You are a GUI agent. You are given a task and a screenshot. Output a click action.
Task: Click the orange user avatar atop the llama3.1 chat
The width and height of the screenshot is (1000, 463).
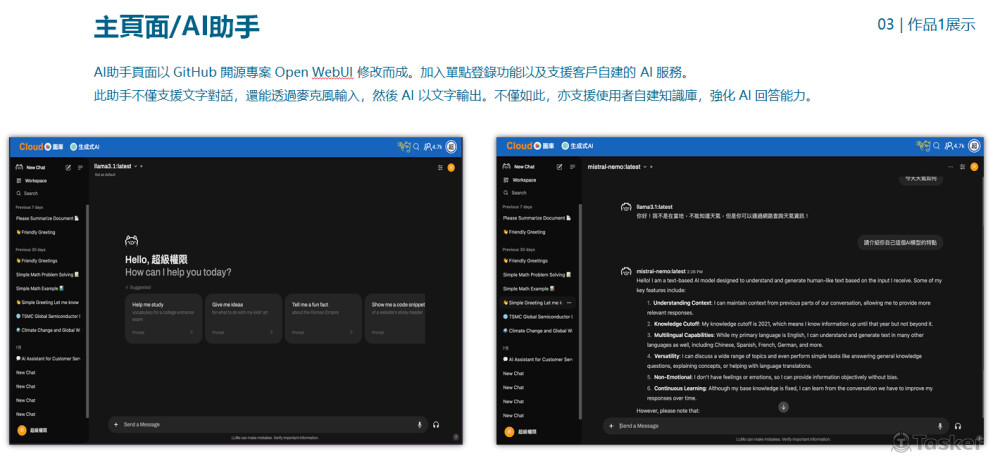[x=451, y=167]
